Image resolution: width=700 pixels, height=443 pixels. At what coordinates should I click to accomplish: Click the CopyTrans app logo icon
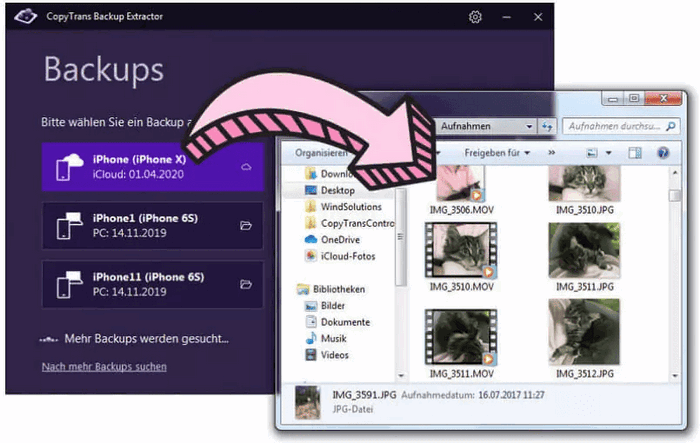pyautogui.click(x=26, y=17)
